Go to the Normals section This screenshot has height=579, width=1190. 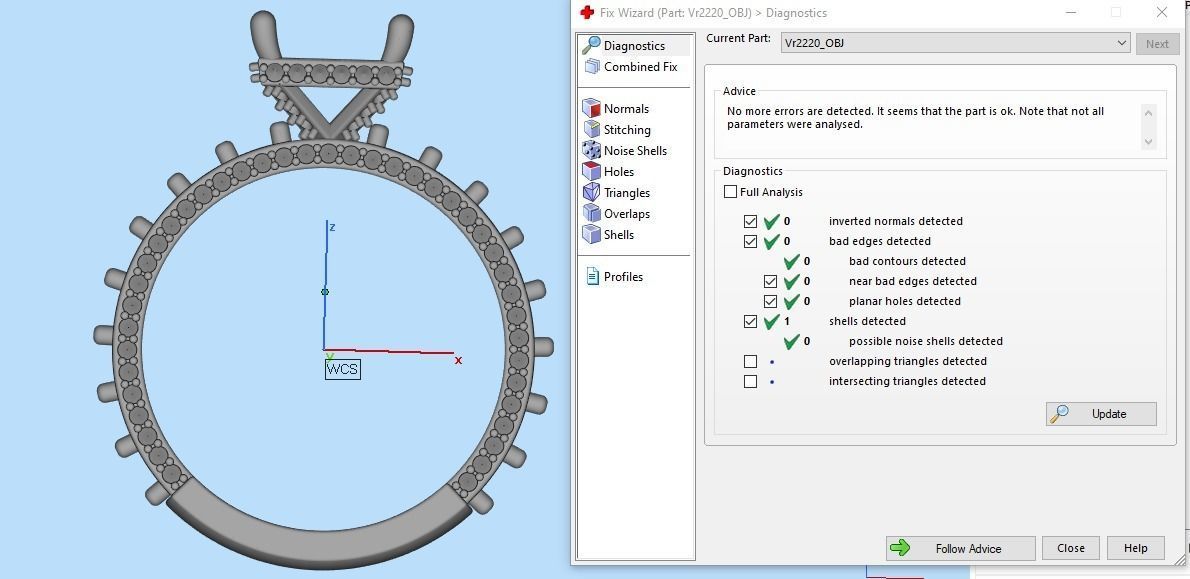(x=626, y=109)
